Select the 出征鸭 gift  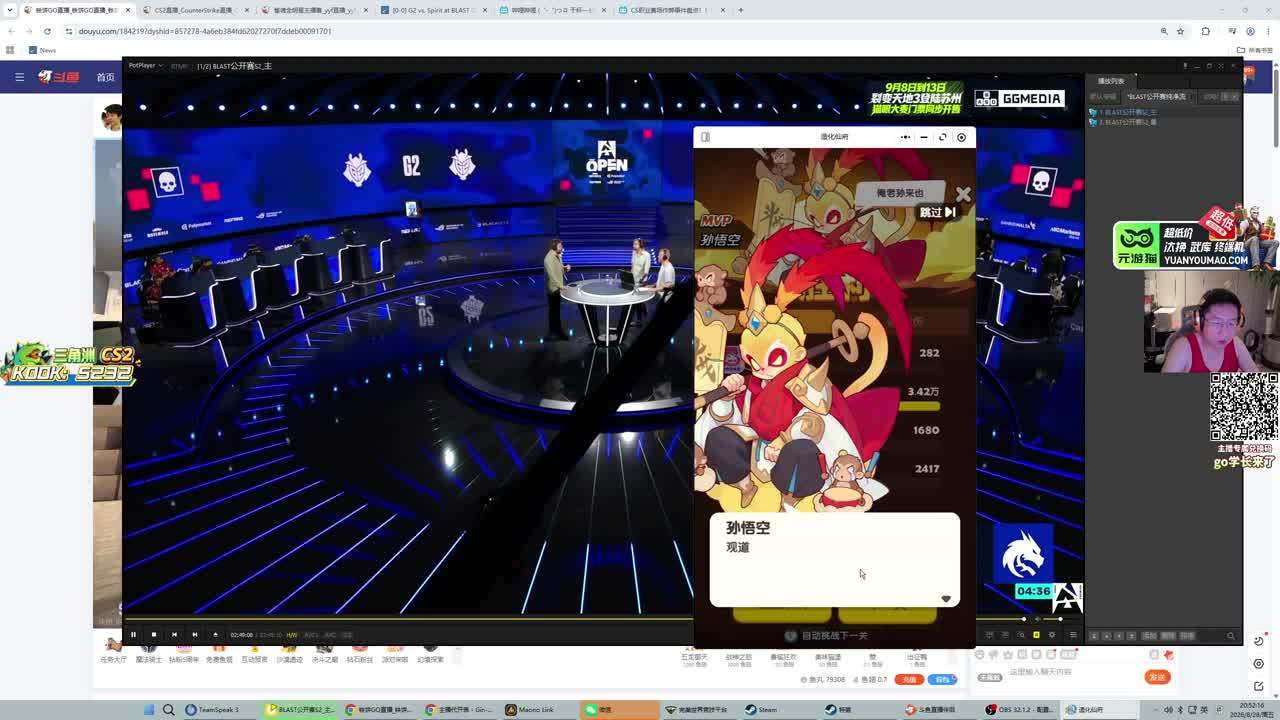tap(916, 657)
